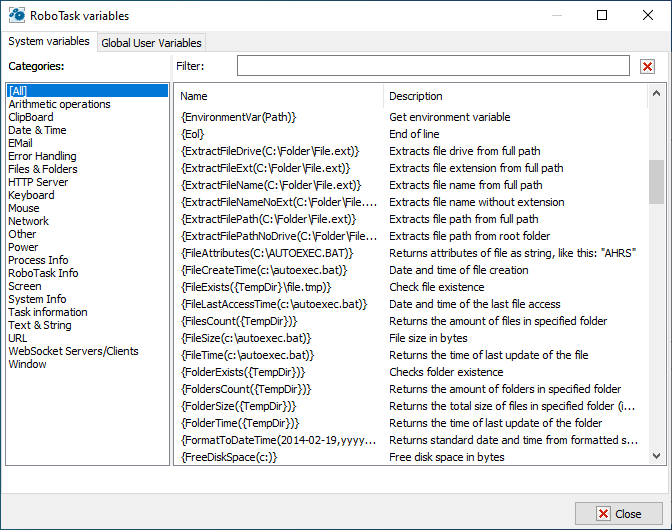This screenshot has width=672, height=530.
Task: Click the {EnvironmentVar(Path)} variable entry
Action: coord(238,117)
